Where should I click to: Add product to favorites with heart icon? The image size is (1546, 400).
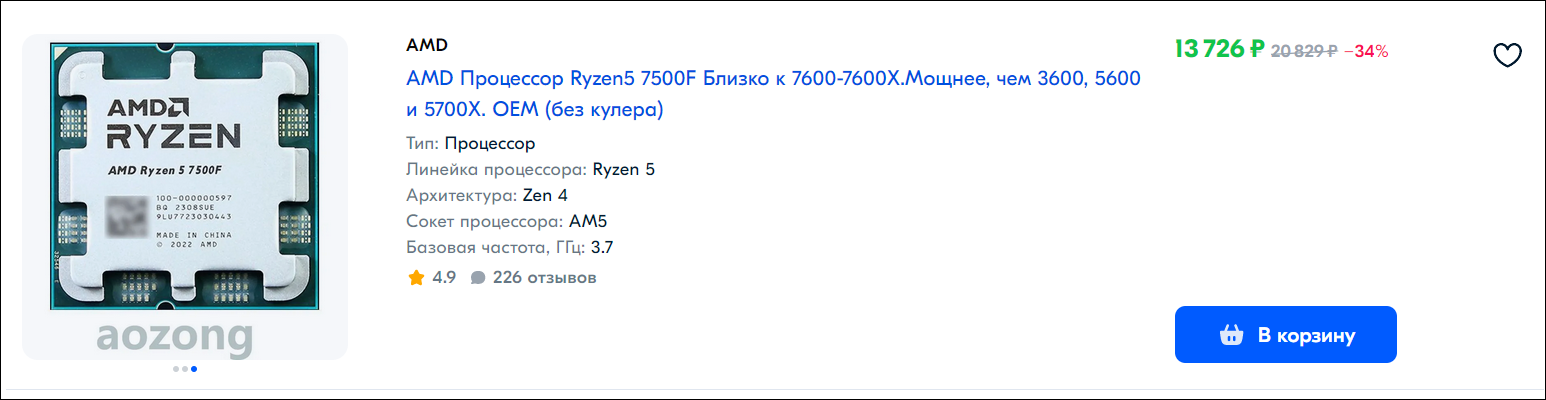(x=1506, y=56)
